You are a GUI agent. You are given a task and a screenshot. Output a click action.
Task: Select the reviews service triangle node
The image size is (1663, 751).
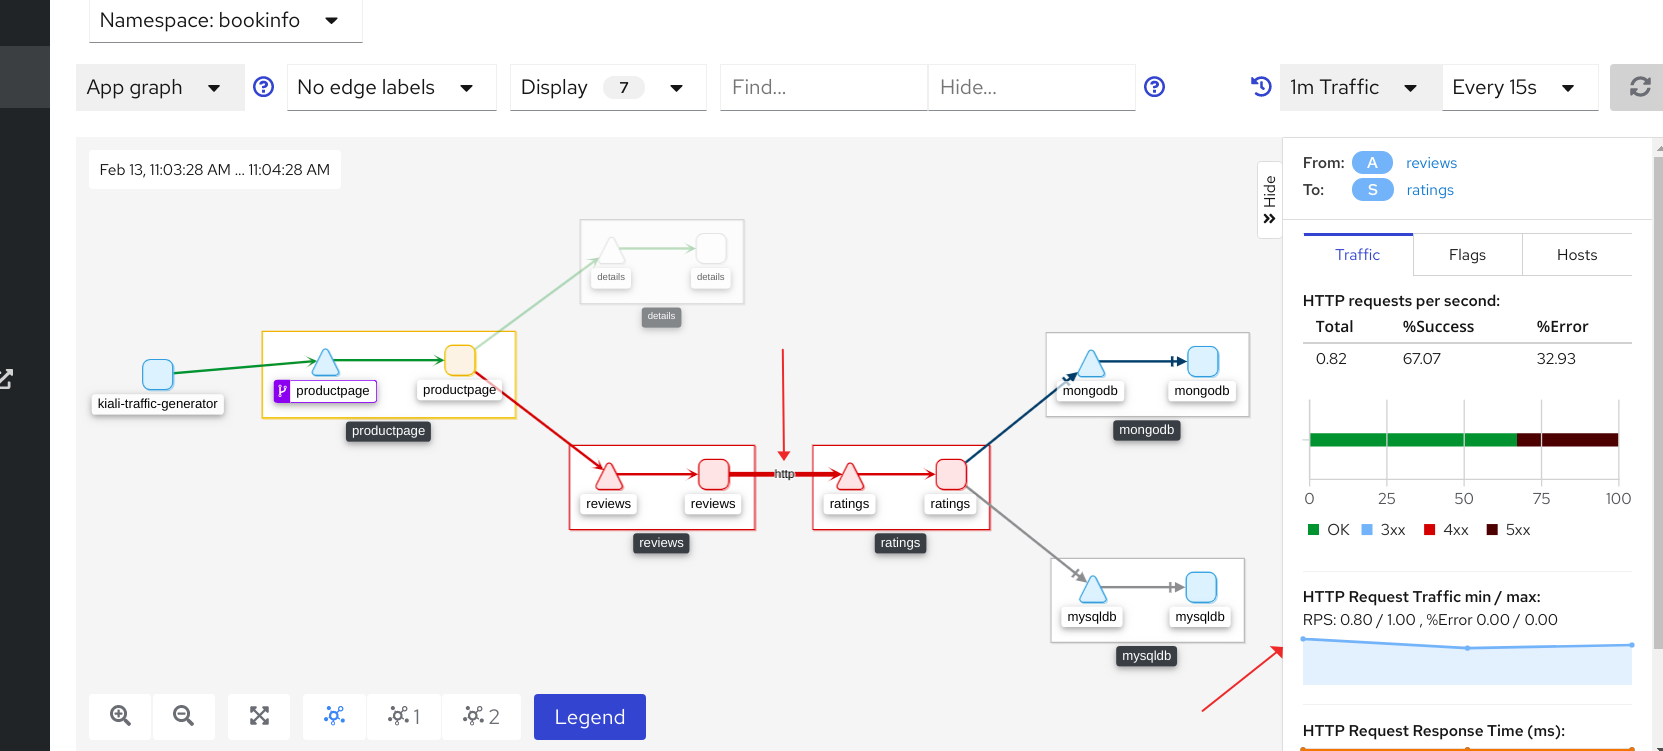point(609,476)
